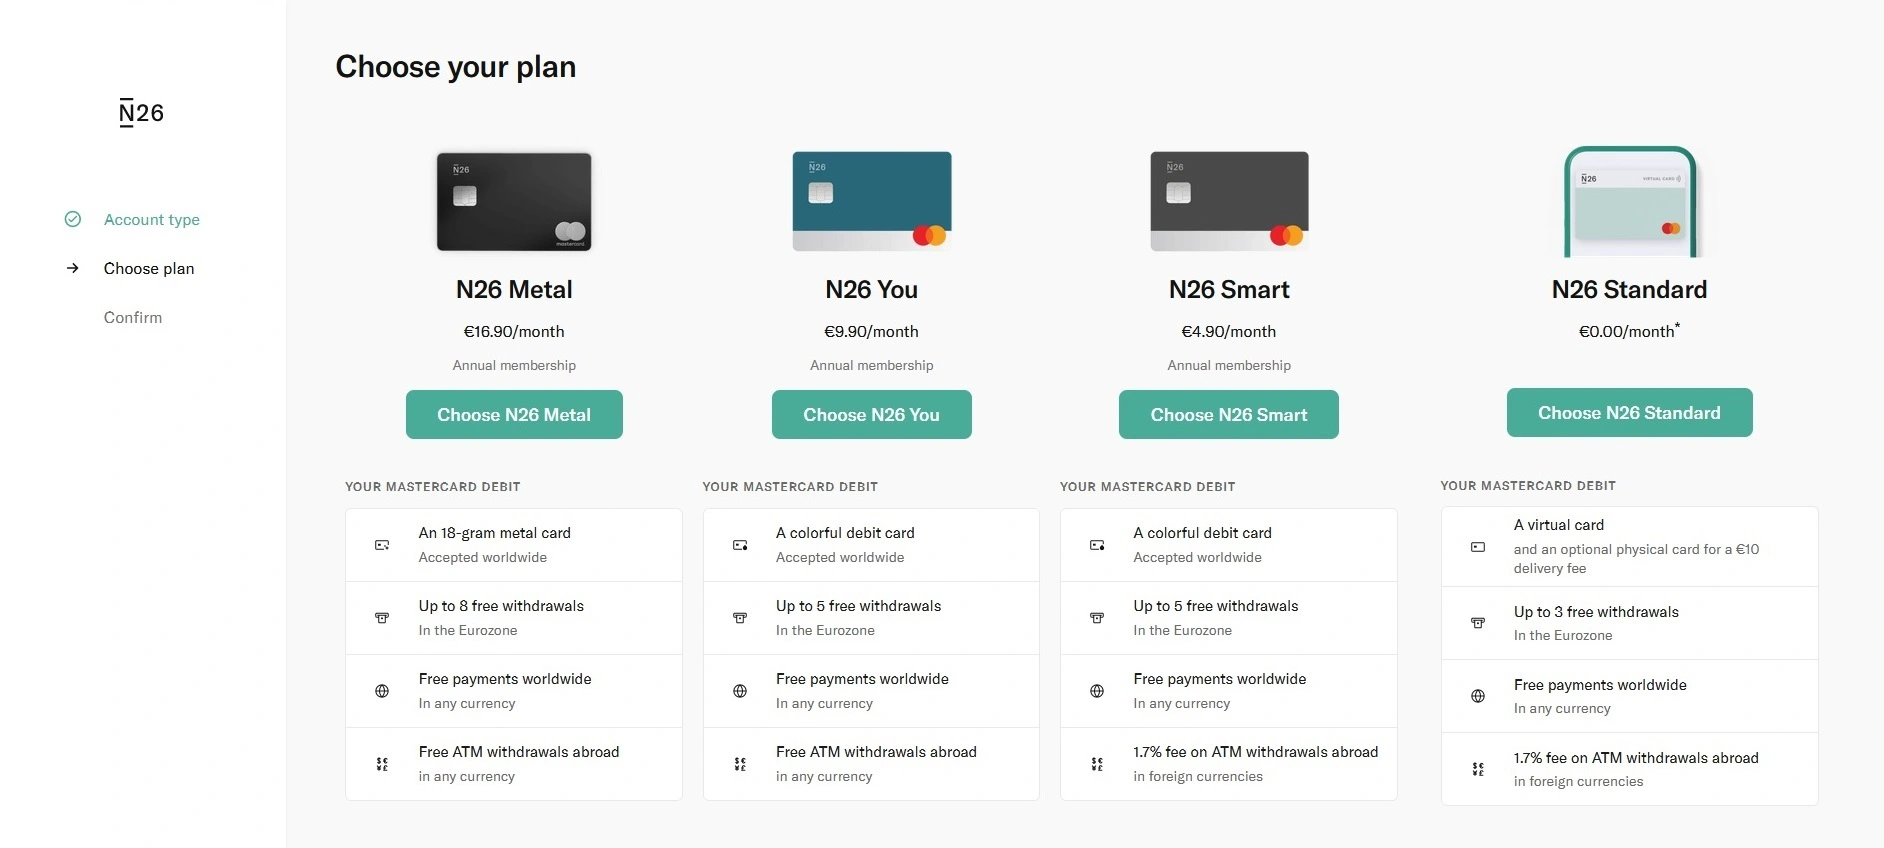Screen dimensions: 1884x848
Task: Choose the N26 Smart plan
Action: point(1228,415)
